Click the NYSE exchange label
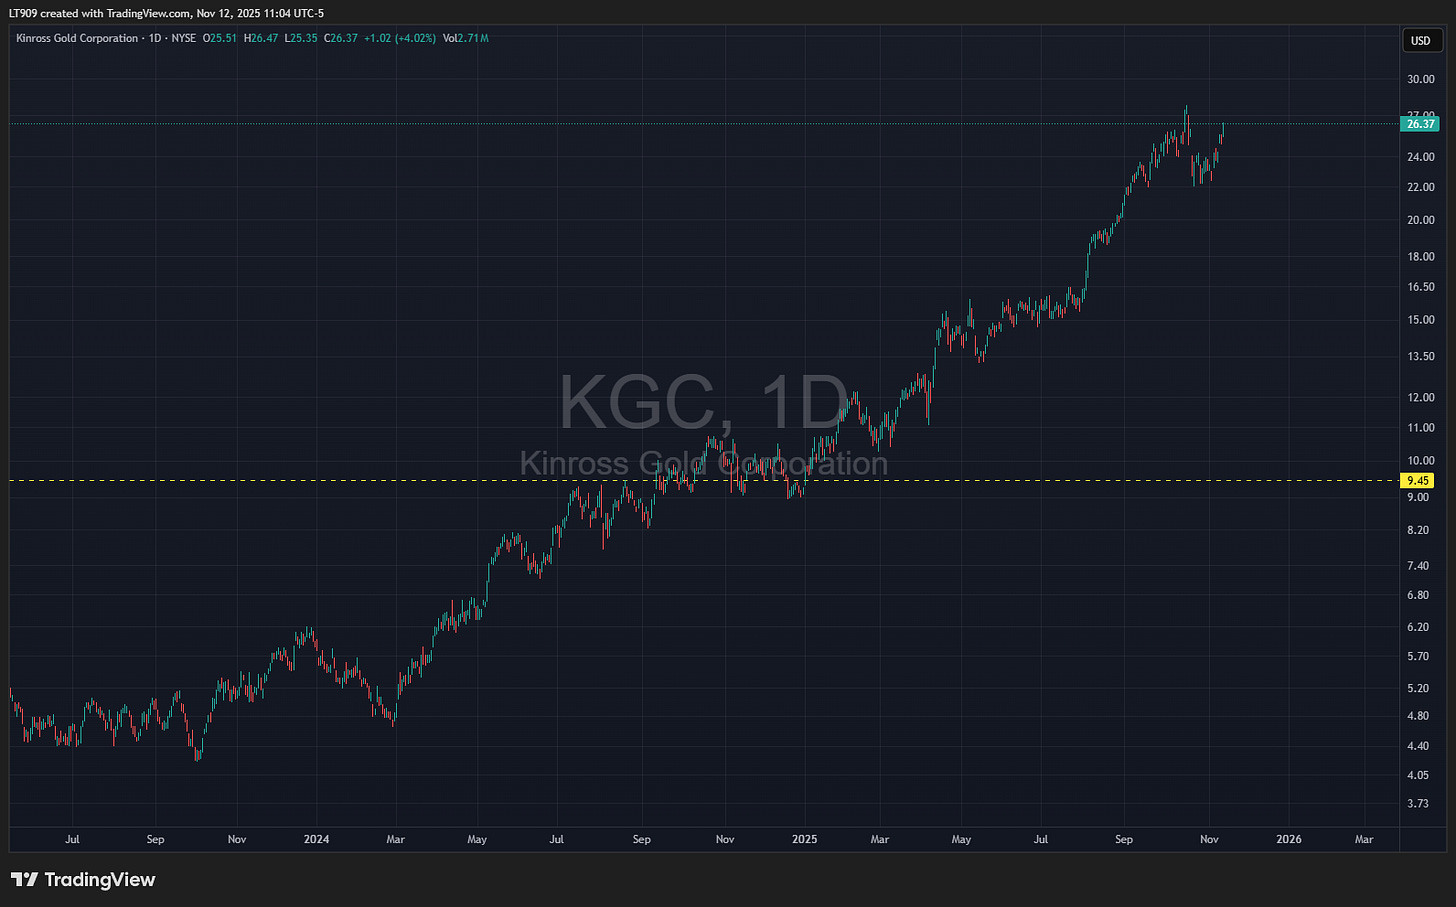Image resolution: width=1456 pixels, height=907 pixels. point(184,38)
